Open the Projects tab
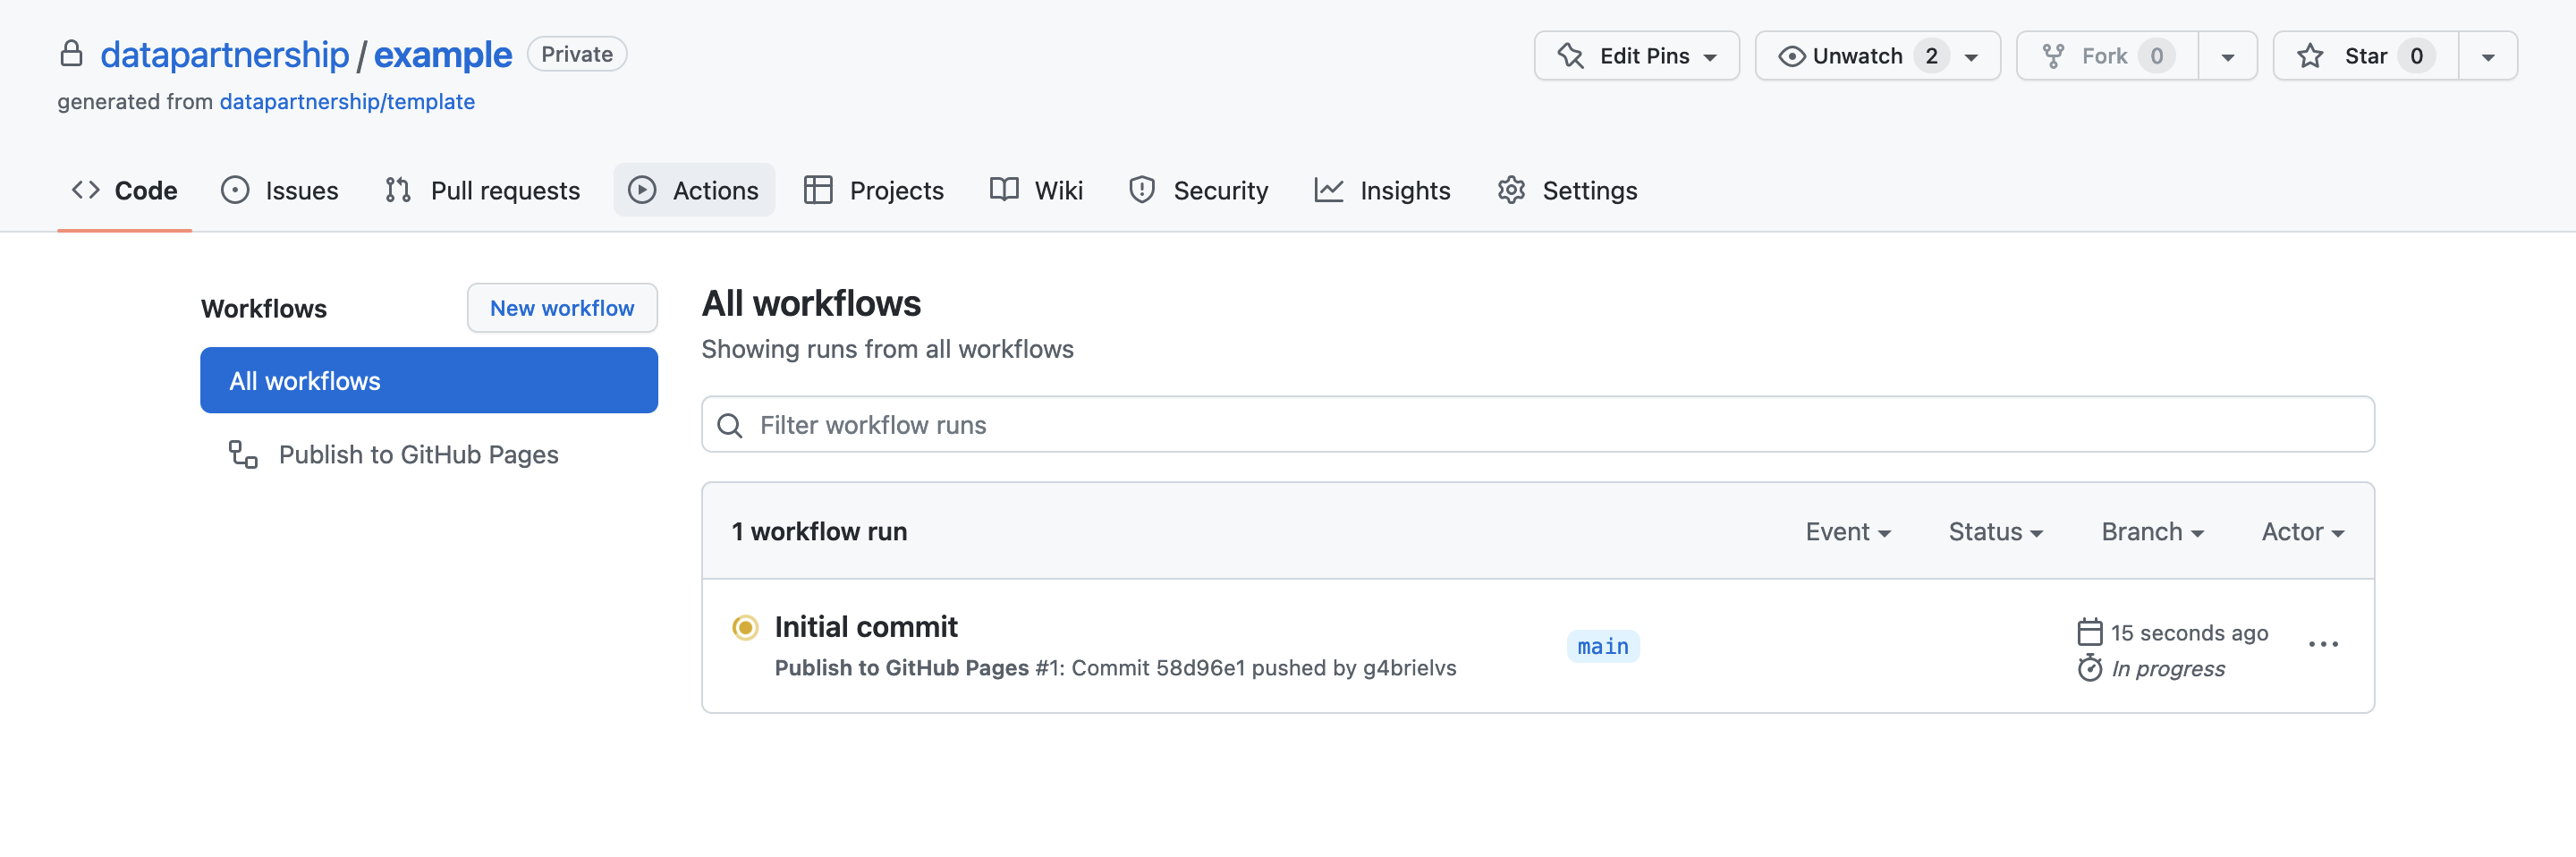 point(874,189)
